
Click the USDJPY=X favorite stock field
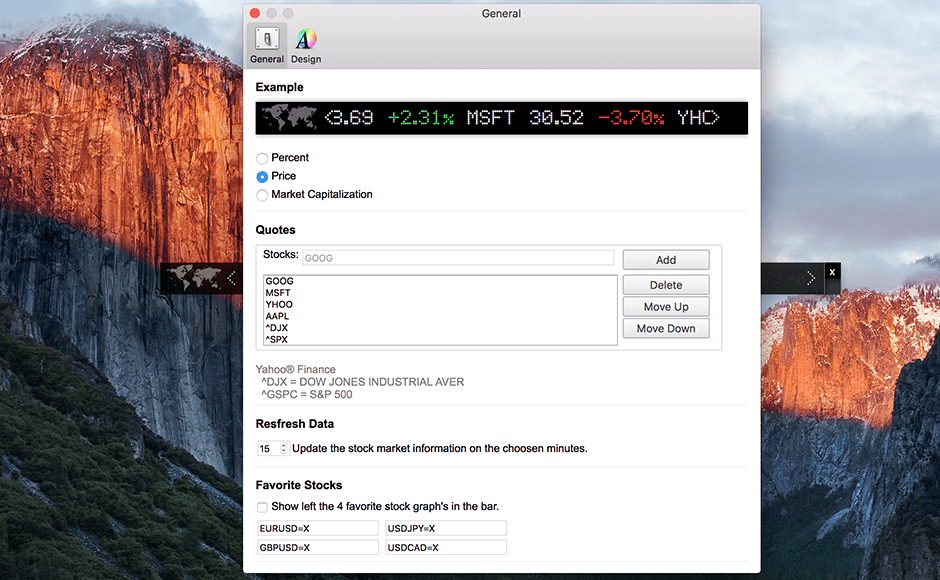pyautogui.click(x=446, y=528)
